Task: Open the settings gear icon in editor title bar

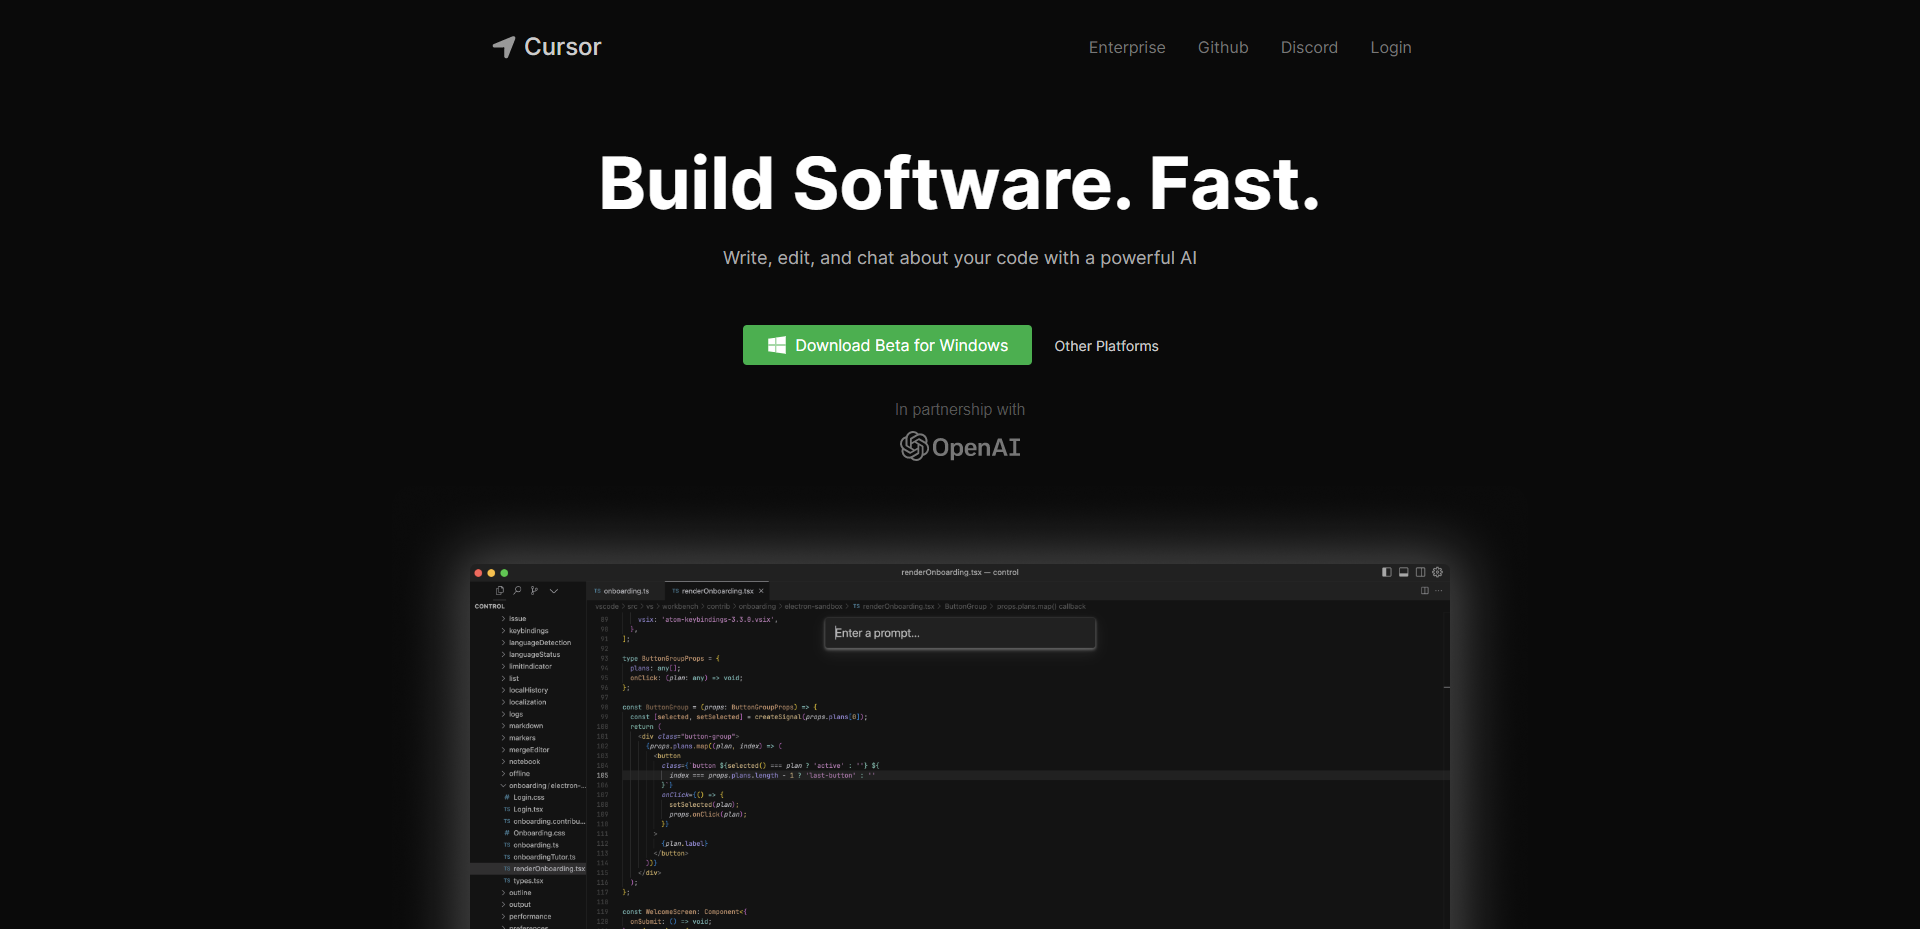Action: [x=1437, y=572]
